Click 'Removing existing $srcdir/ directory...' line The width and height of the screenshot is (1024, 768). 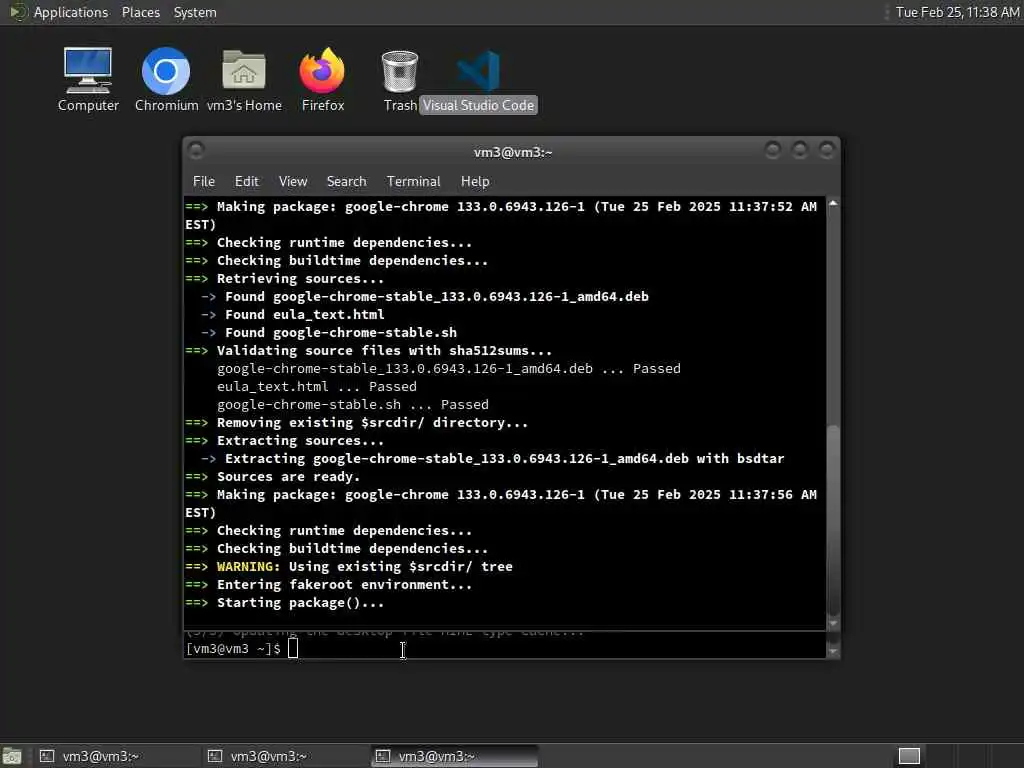(x=372, y=423)
